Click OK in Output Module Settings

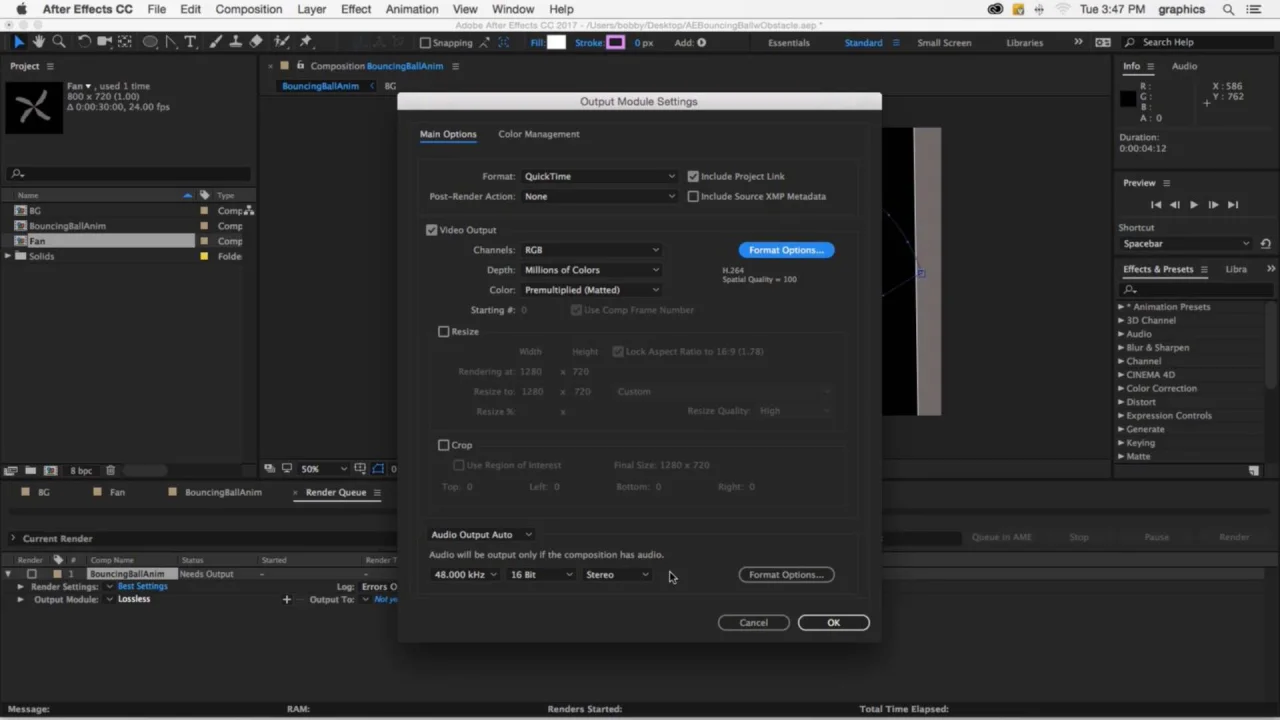coord(834,623)
